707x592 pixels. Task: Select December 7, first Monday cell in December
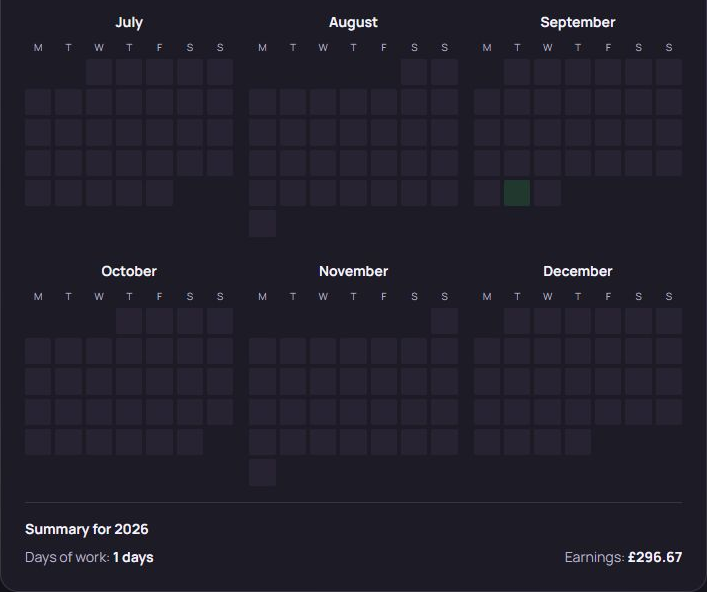coord(487,351)
